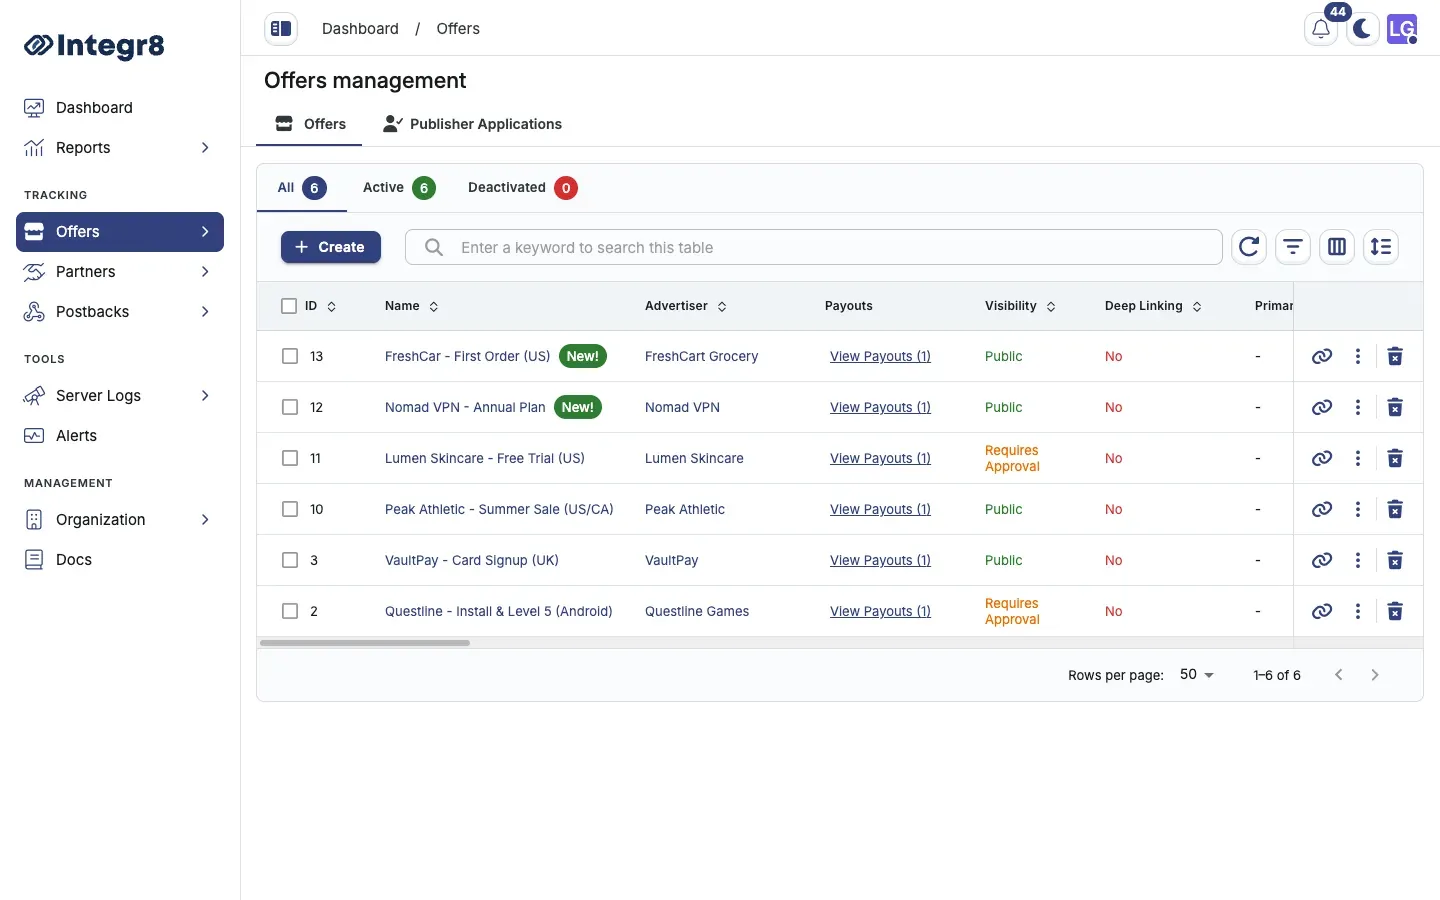The width and height of the screenshot is (1440, 900).
Task: Show All offers tab
Action: pyautogui.click(x=302, y=188)
